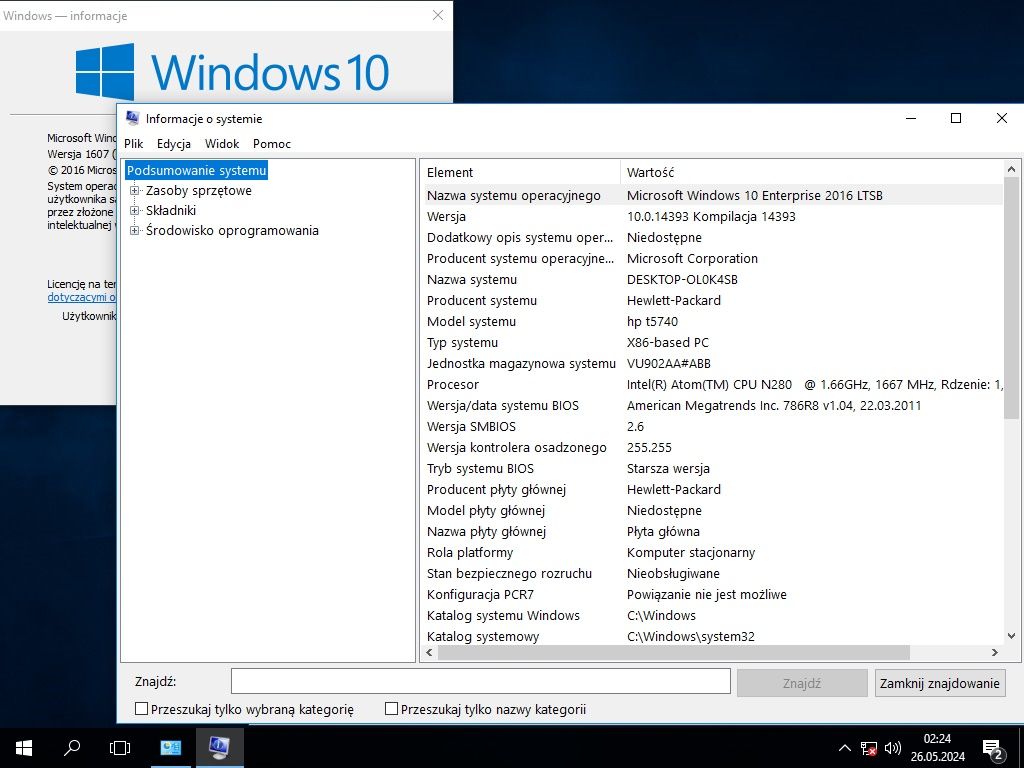Click the Znajdź text input field
This screenshot has height=768, width=1024.
(481, 681)
